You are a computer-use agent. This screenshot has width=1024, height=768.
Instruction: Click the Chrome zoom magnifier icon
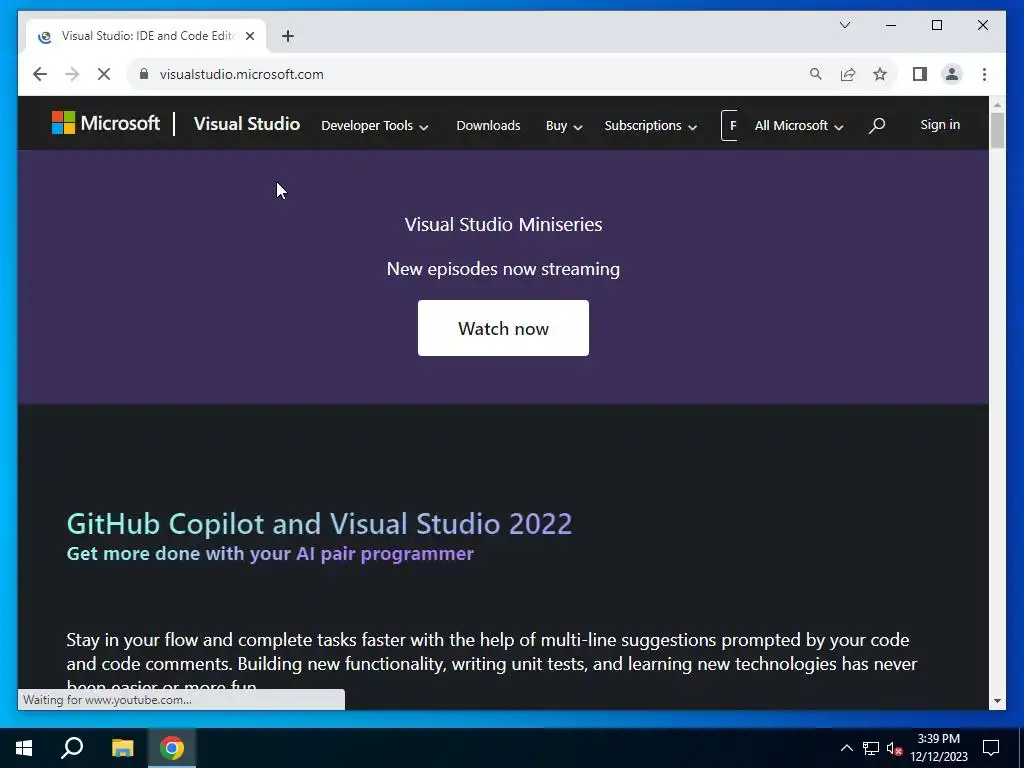[x=816, y=74]
